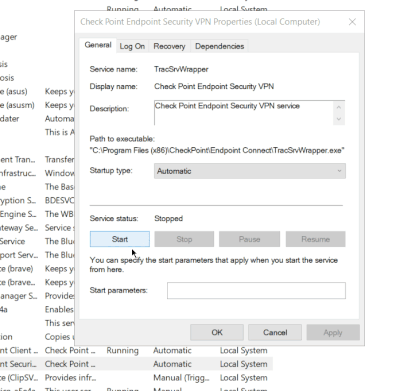Select the 'teway Se..' service row
This screenshot has width=400, height=391.
(19, 228)
